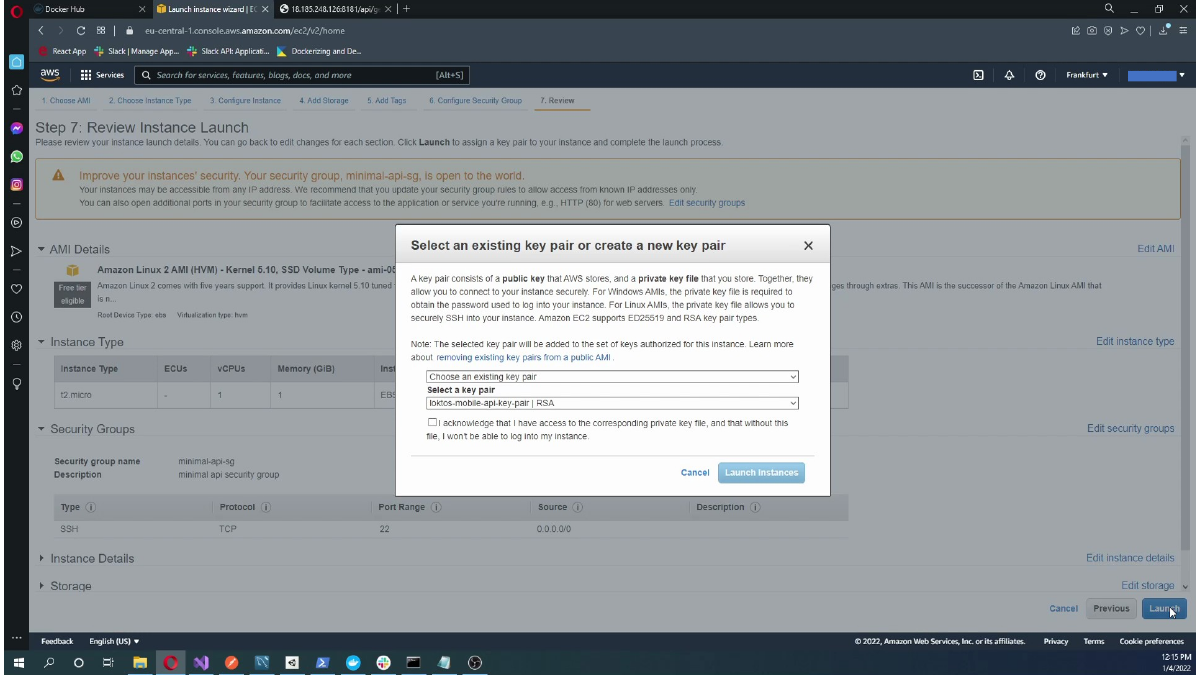Go to step 5. Add Tags

coord(387,101)
